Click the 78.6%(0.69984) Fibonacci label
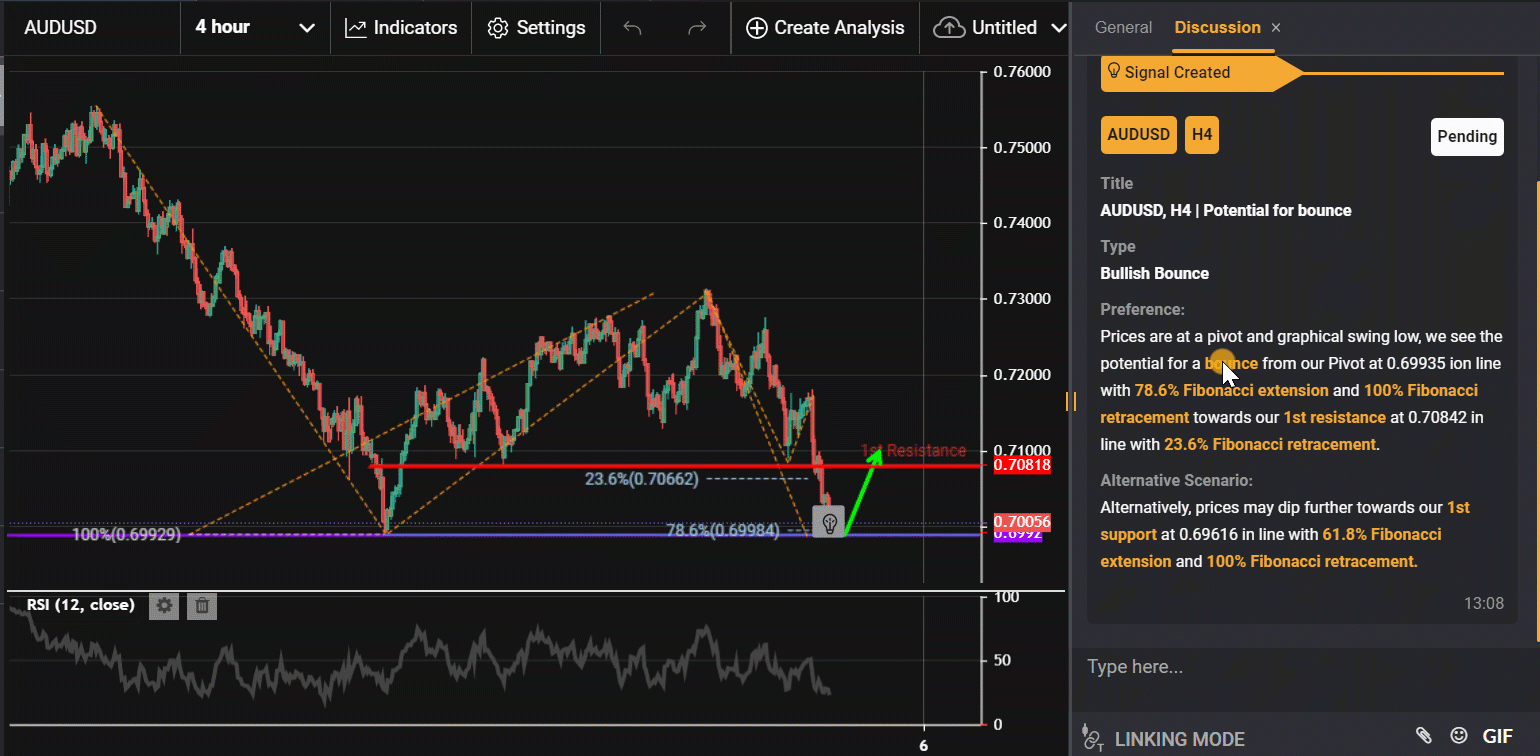The width and height of the screenshot is (1540, 756). click(723, 531)
